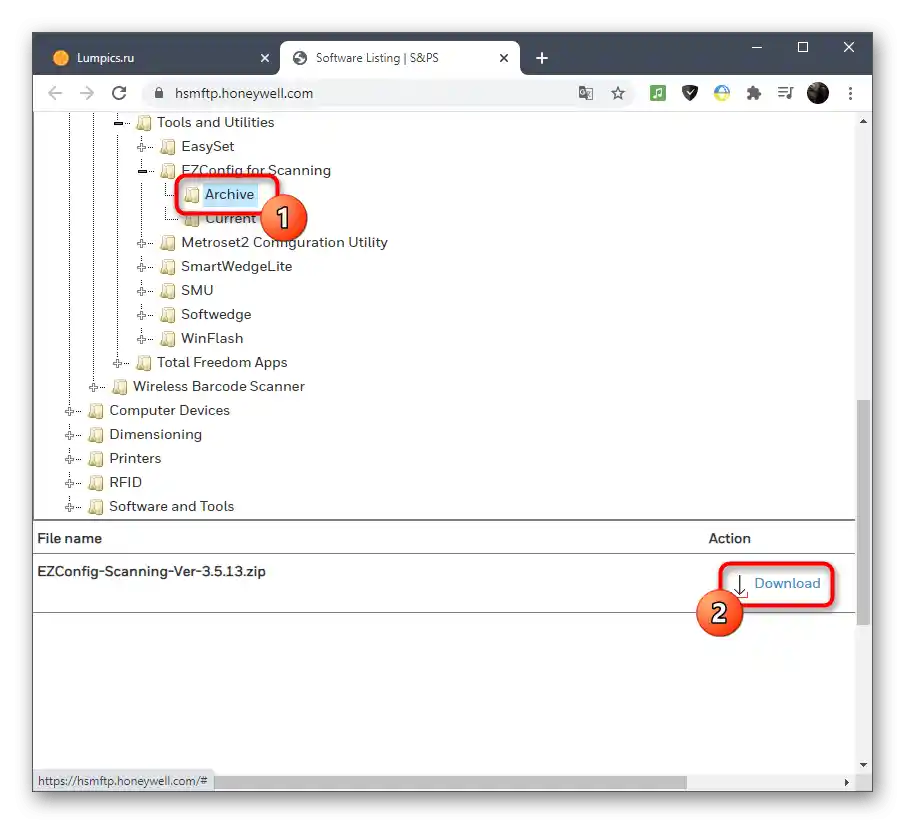The width and height of the screenshot is (905, 824).
Task: Bookmark page with star icon
Action: click(618, 93)
